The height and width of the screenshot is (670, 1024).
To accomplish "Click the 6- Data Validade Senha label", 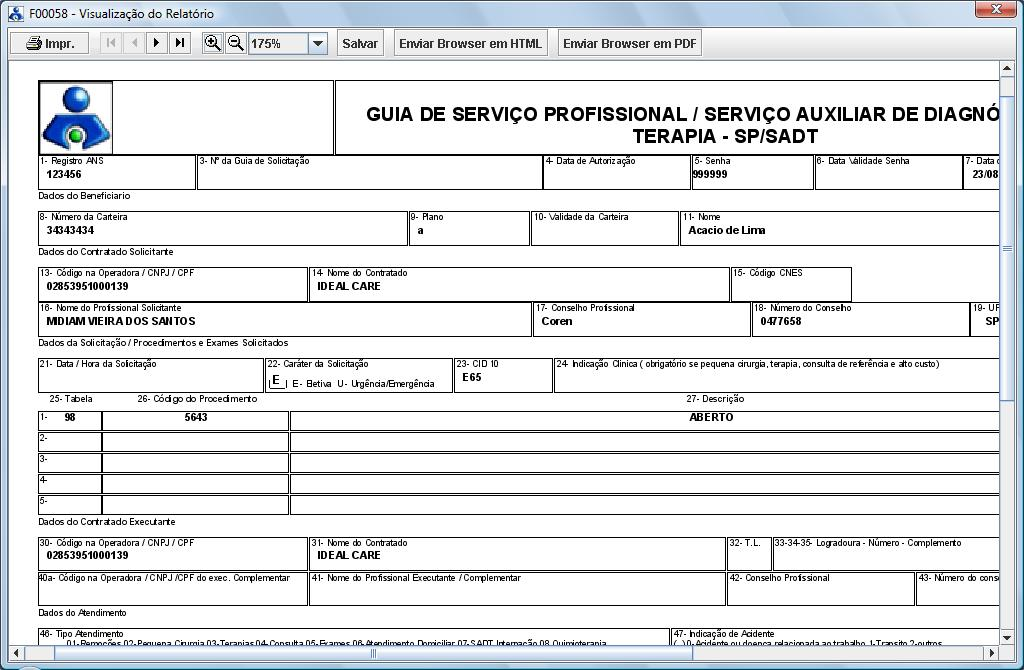I will tap(863, 161).
